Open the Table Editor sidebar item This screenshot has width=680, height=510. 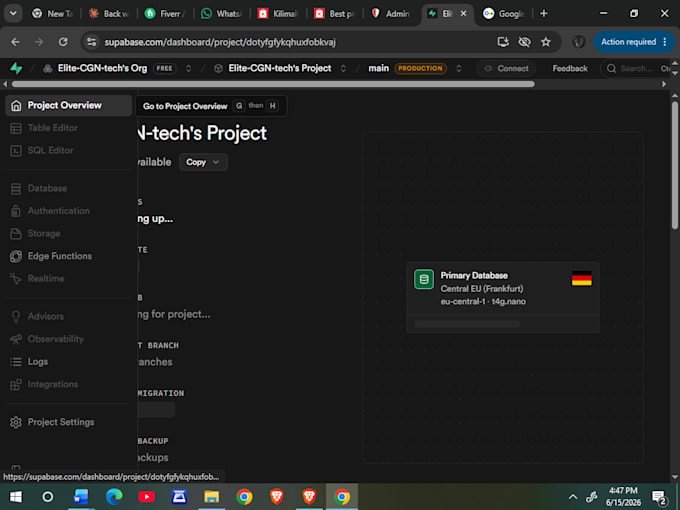69,128
